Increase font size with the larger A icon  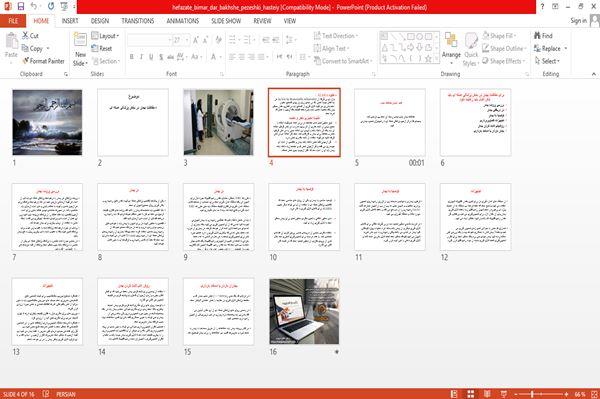pyautogui.click(x=196, y=40)
